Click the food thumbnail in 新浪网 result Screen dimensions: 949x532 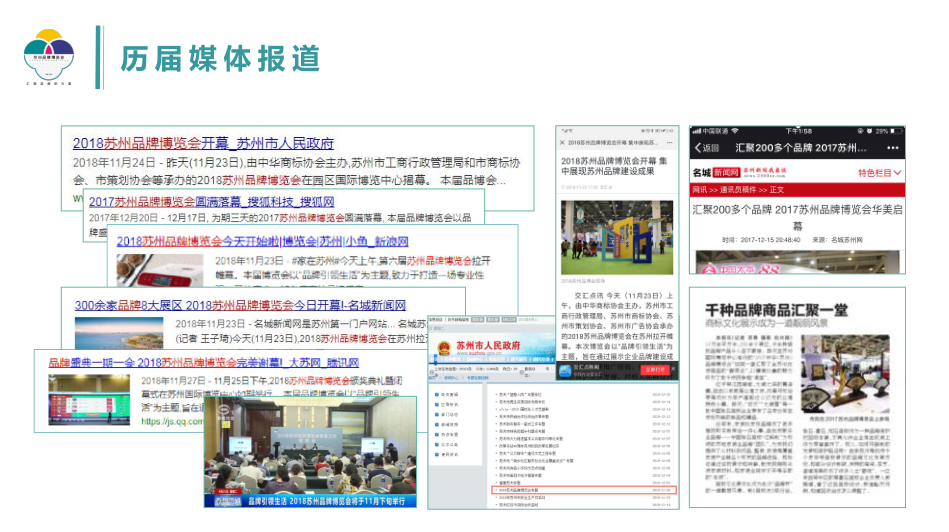[x=160, y=270]
